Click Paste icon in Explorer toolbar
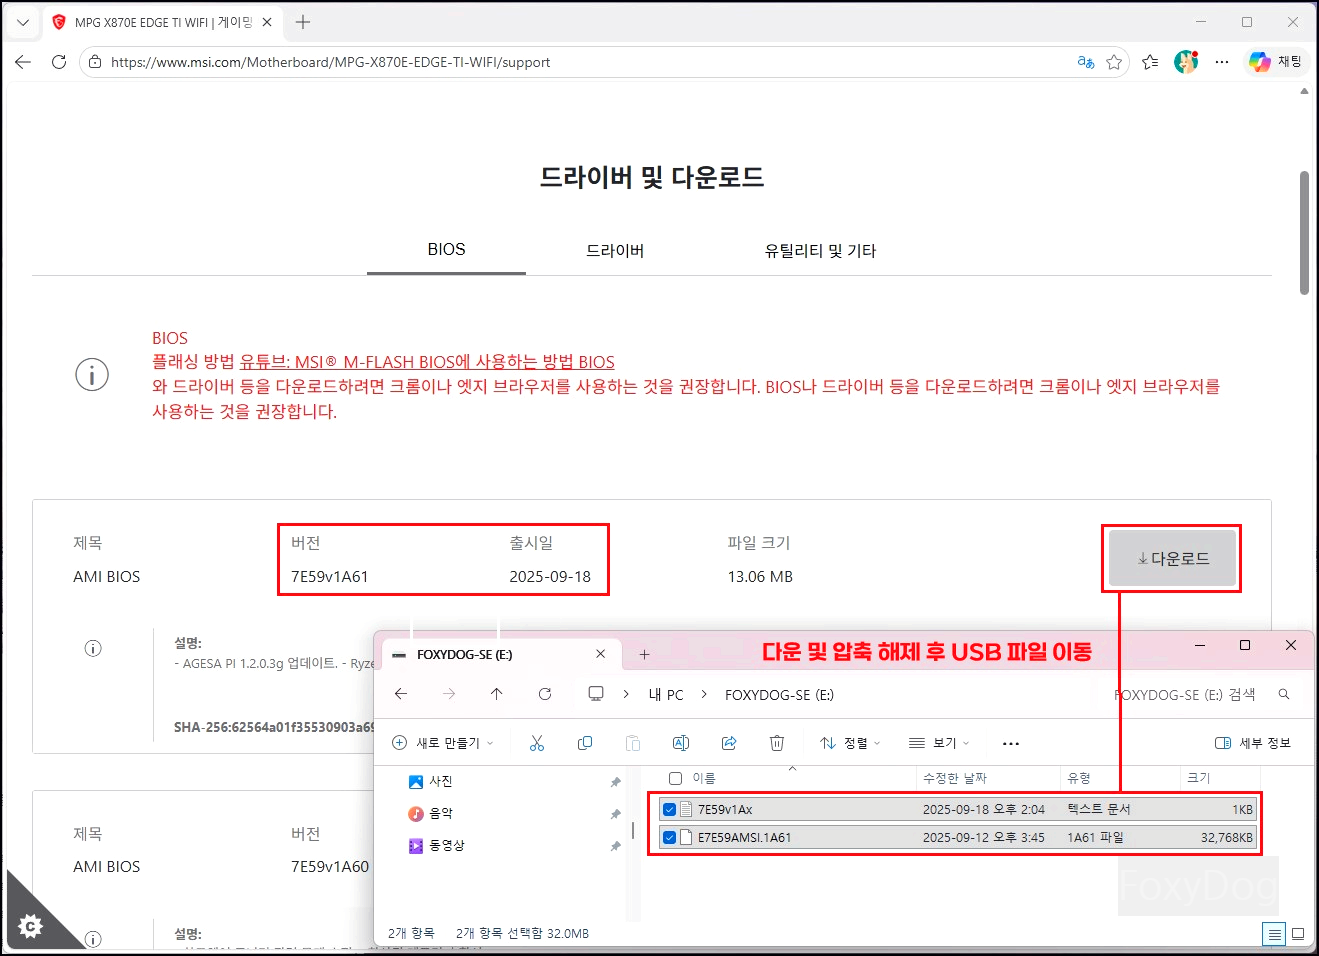This screenshot has height=956, width=1319. pyautogui.click(x=633, y=743)
